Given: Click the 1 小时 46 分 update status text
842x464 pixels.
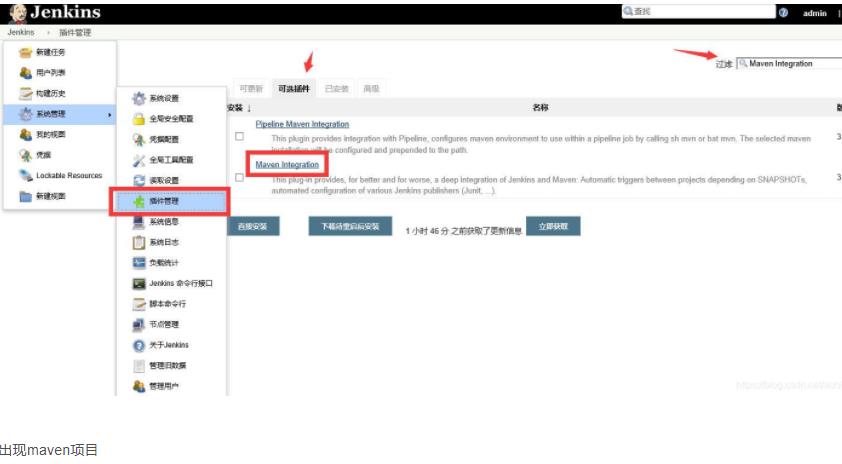Looking at the screenshot, I should pyautogui.click(x=464, y=231).
